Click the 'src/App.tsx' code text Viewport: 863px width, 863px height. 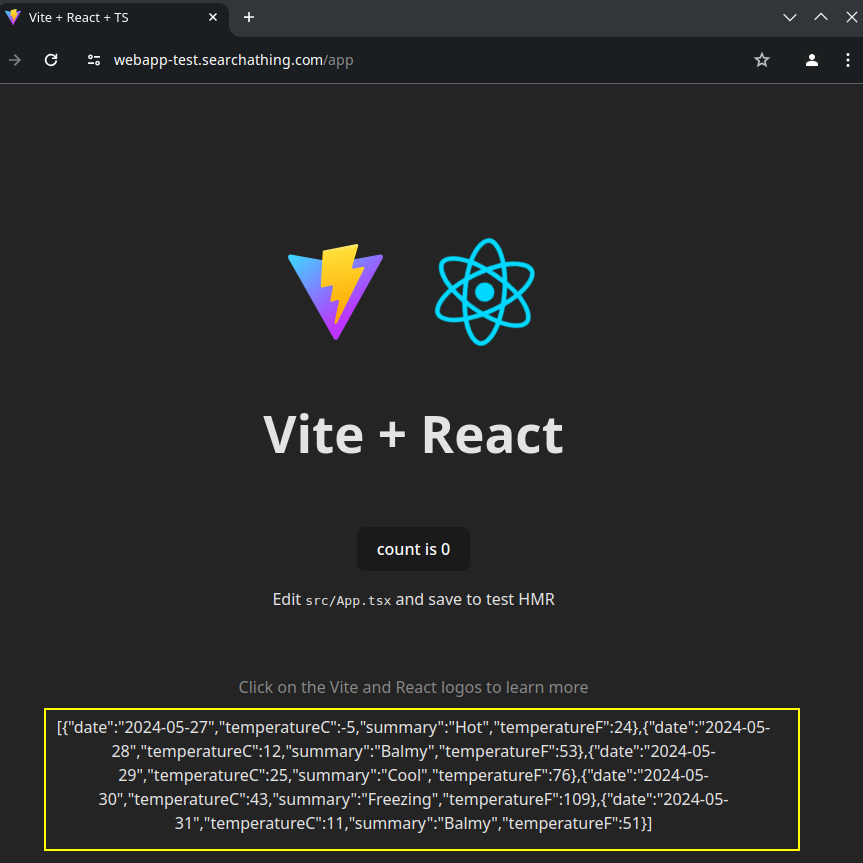[348, 600]
